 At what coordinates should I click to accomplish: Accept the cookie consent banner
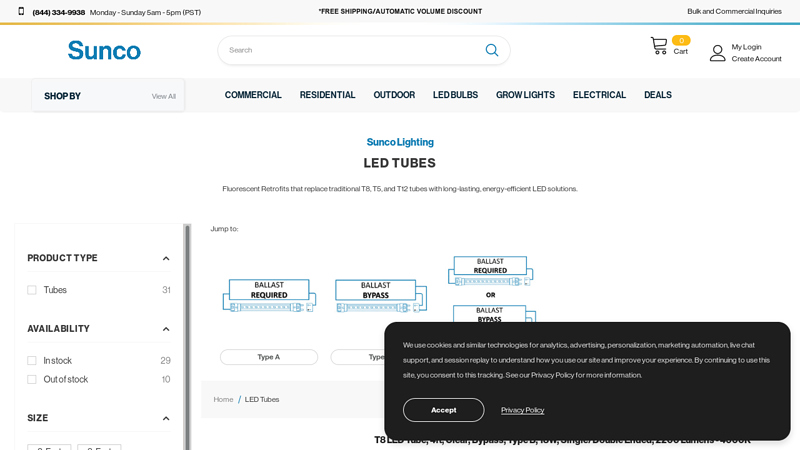coord(443,410)
